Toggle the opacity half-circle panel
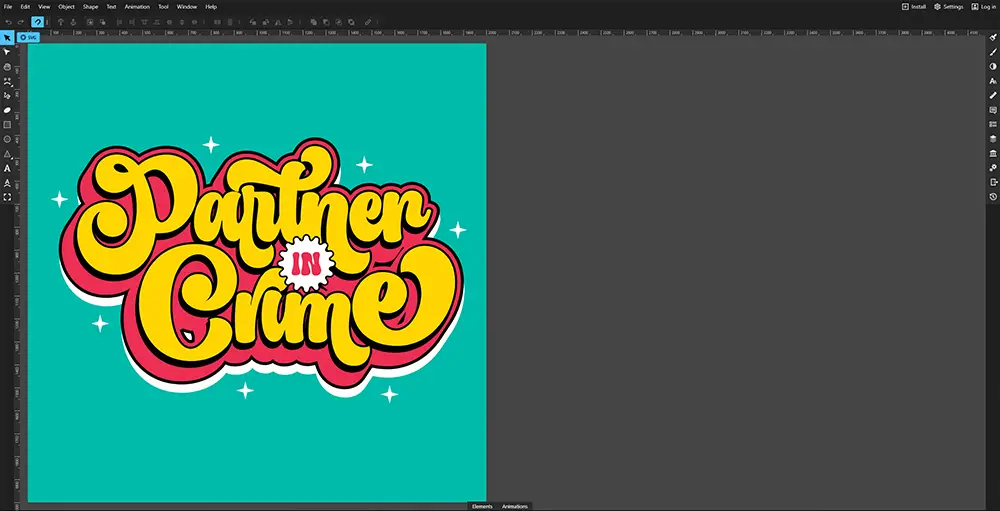The image size is (1000, 511). tap(993, 67)
